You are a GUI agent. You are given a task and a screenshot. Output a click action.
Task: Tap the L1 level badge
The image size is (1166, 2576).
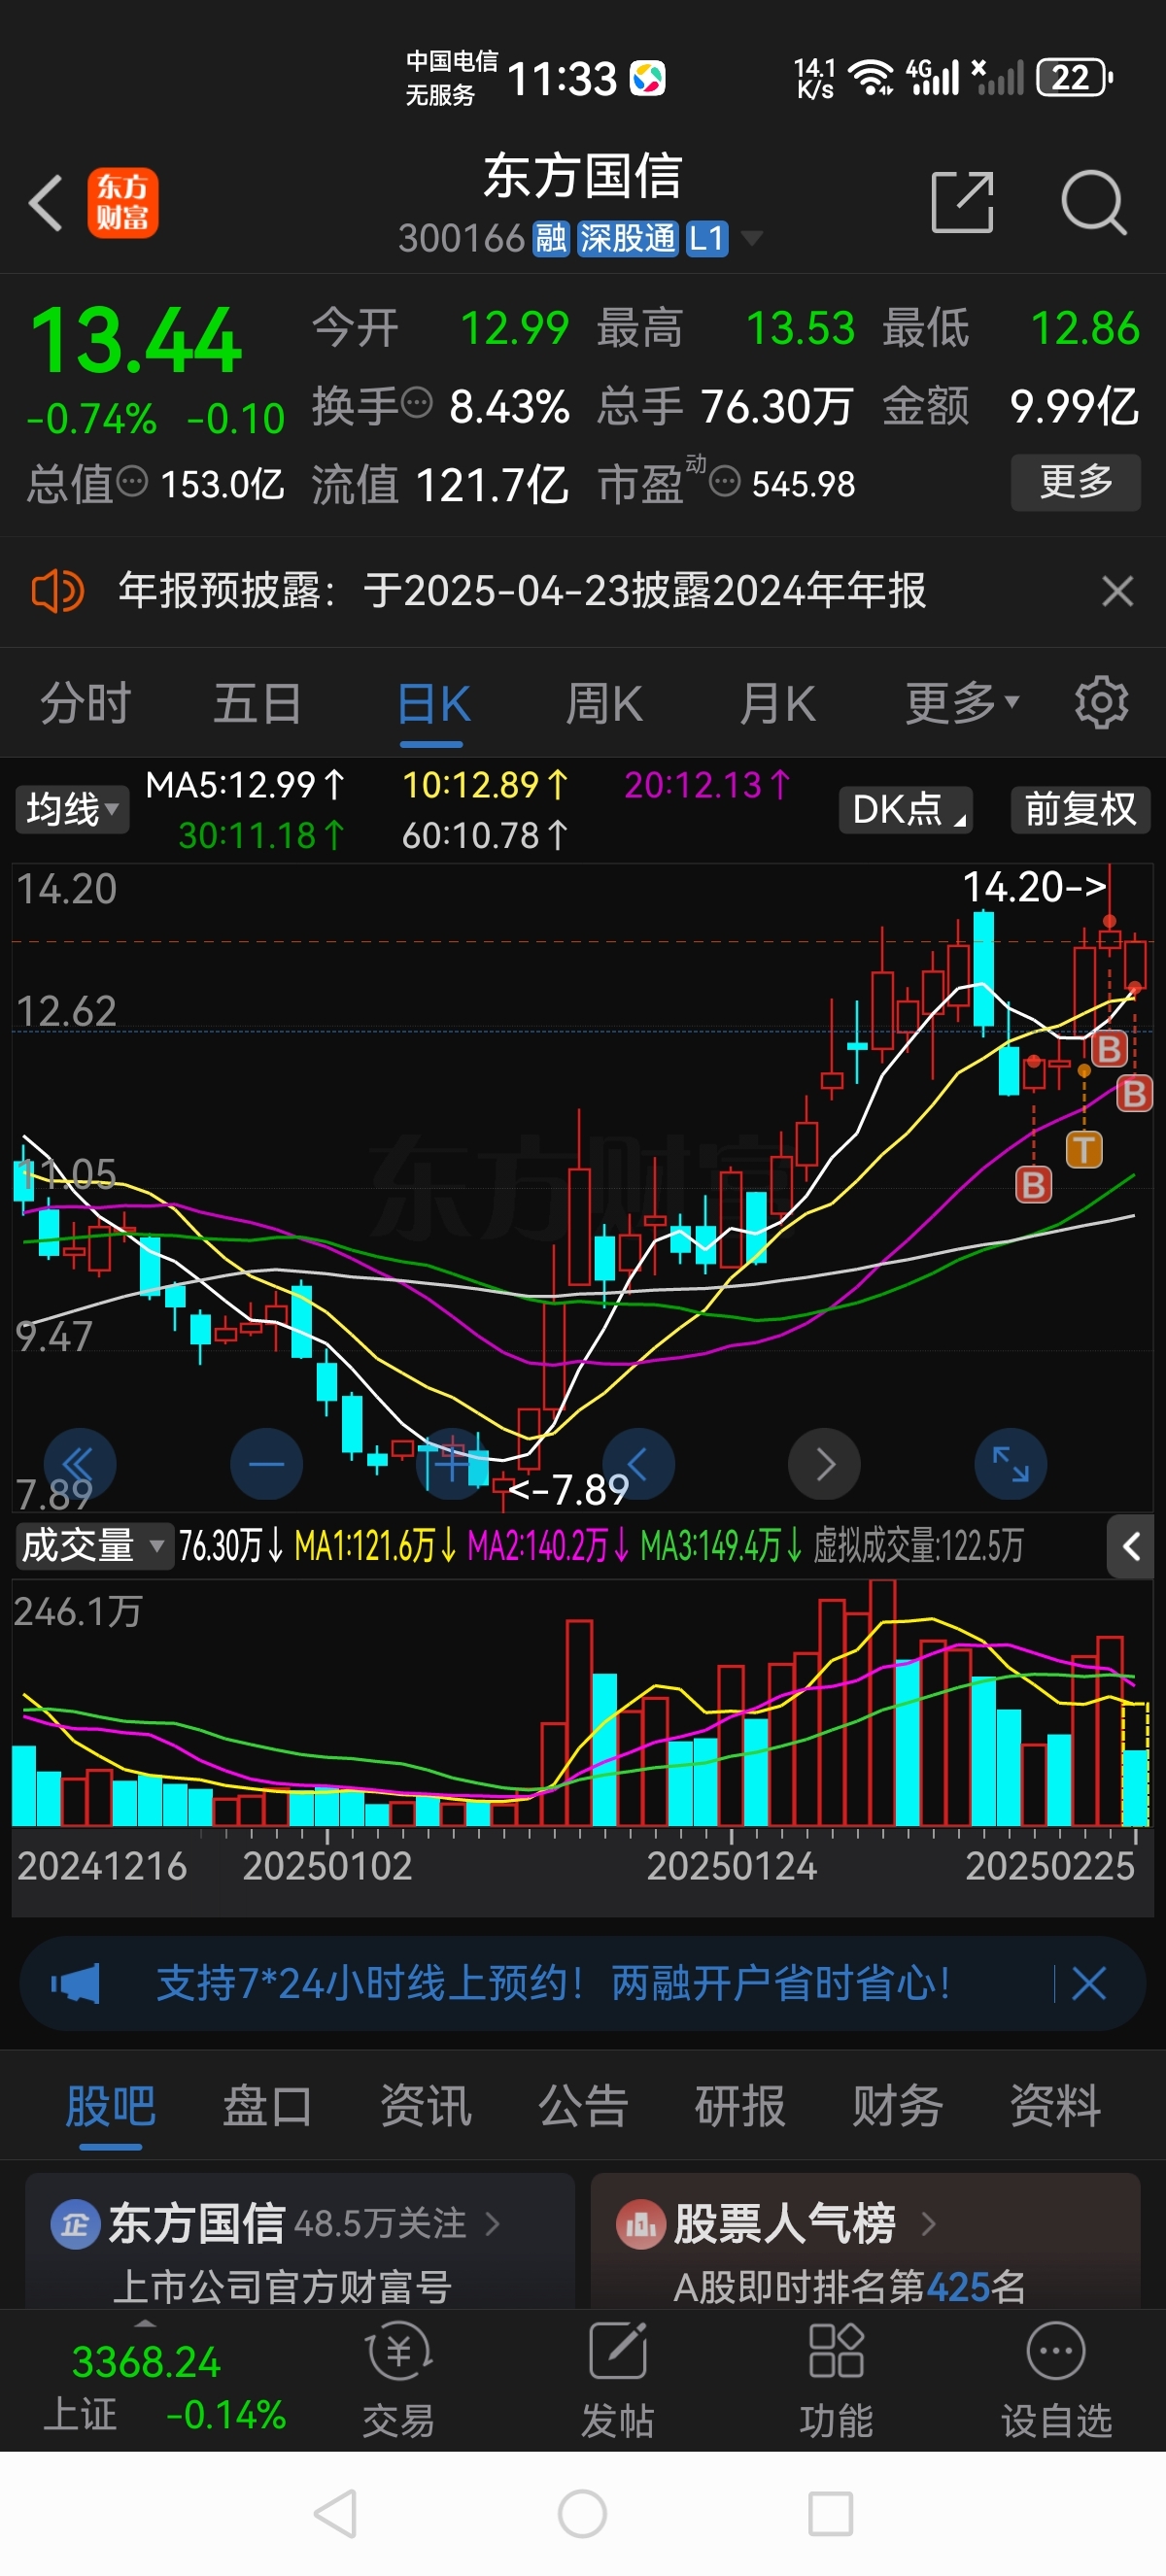pos(707,239)
